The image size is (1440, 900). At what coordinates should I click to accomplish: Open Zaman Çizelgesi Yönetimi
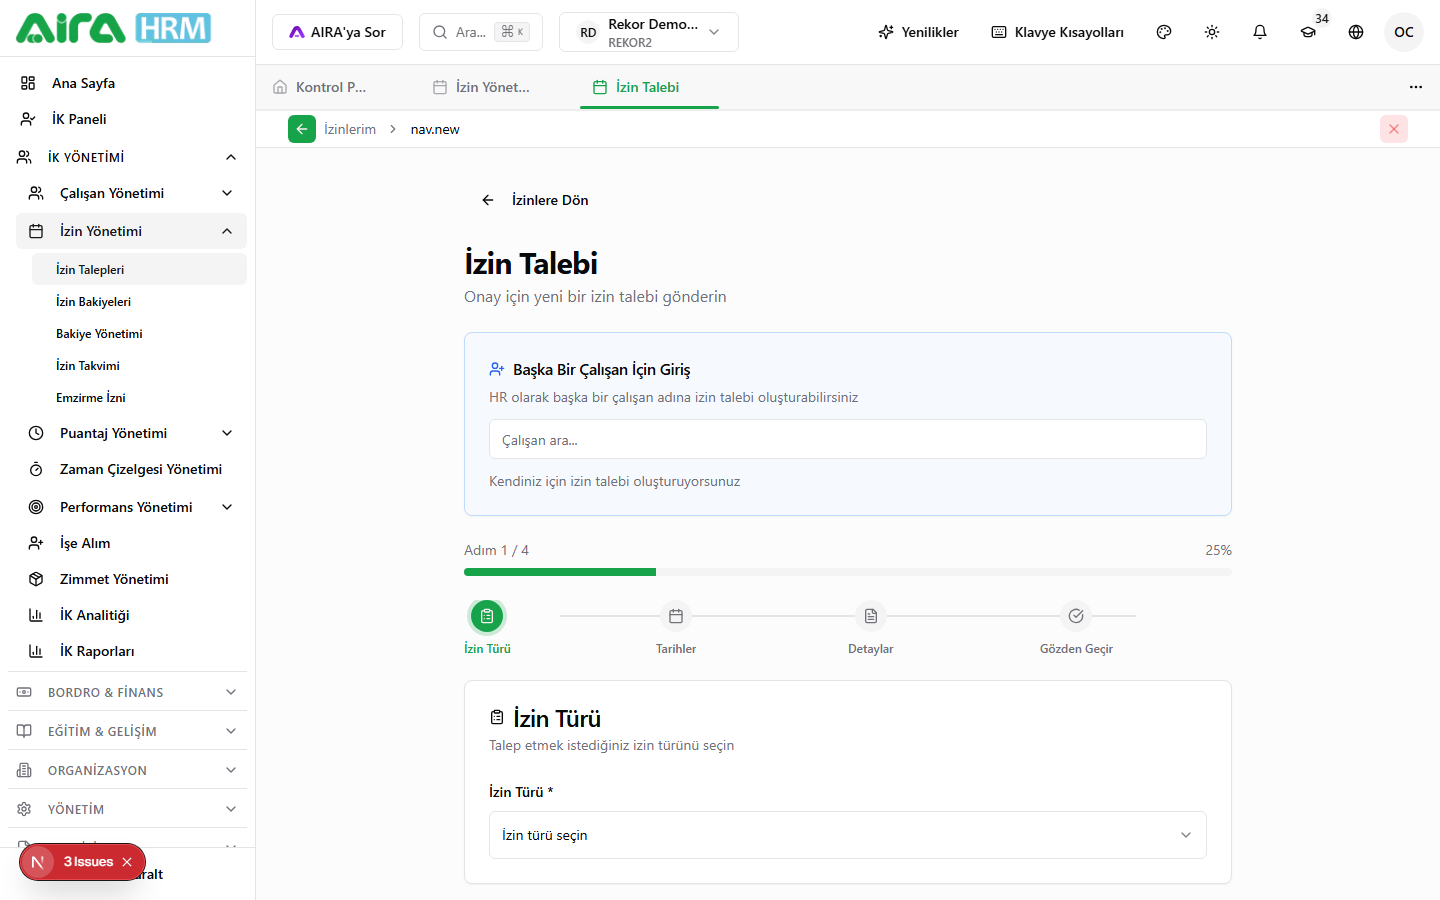click(131, 469)
